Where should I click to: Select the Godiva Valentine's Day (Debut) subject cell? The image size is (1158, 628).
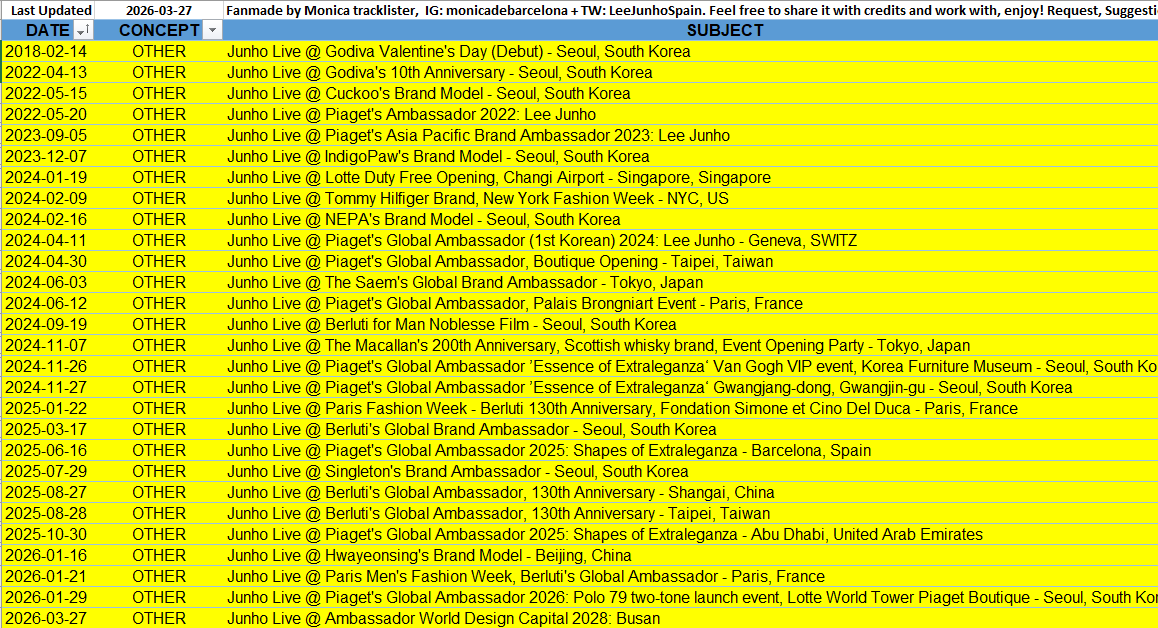click(691, 52)
